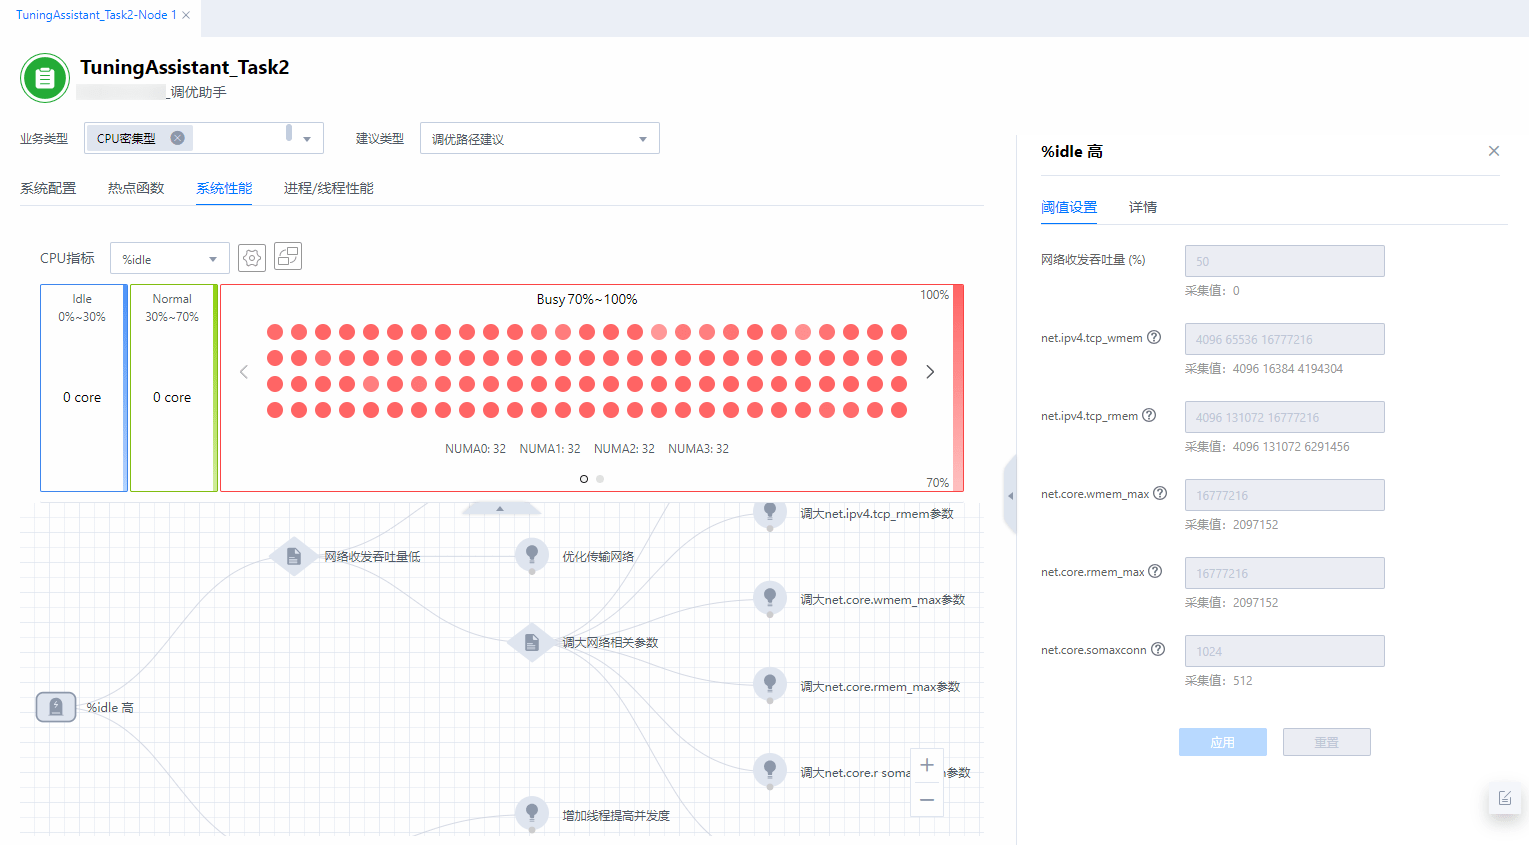Click the 增加线程提高并发度 lightbulb icon
The width and height of the screenshot is (1529, 845).
tap(532, 813)
